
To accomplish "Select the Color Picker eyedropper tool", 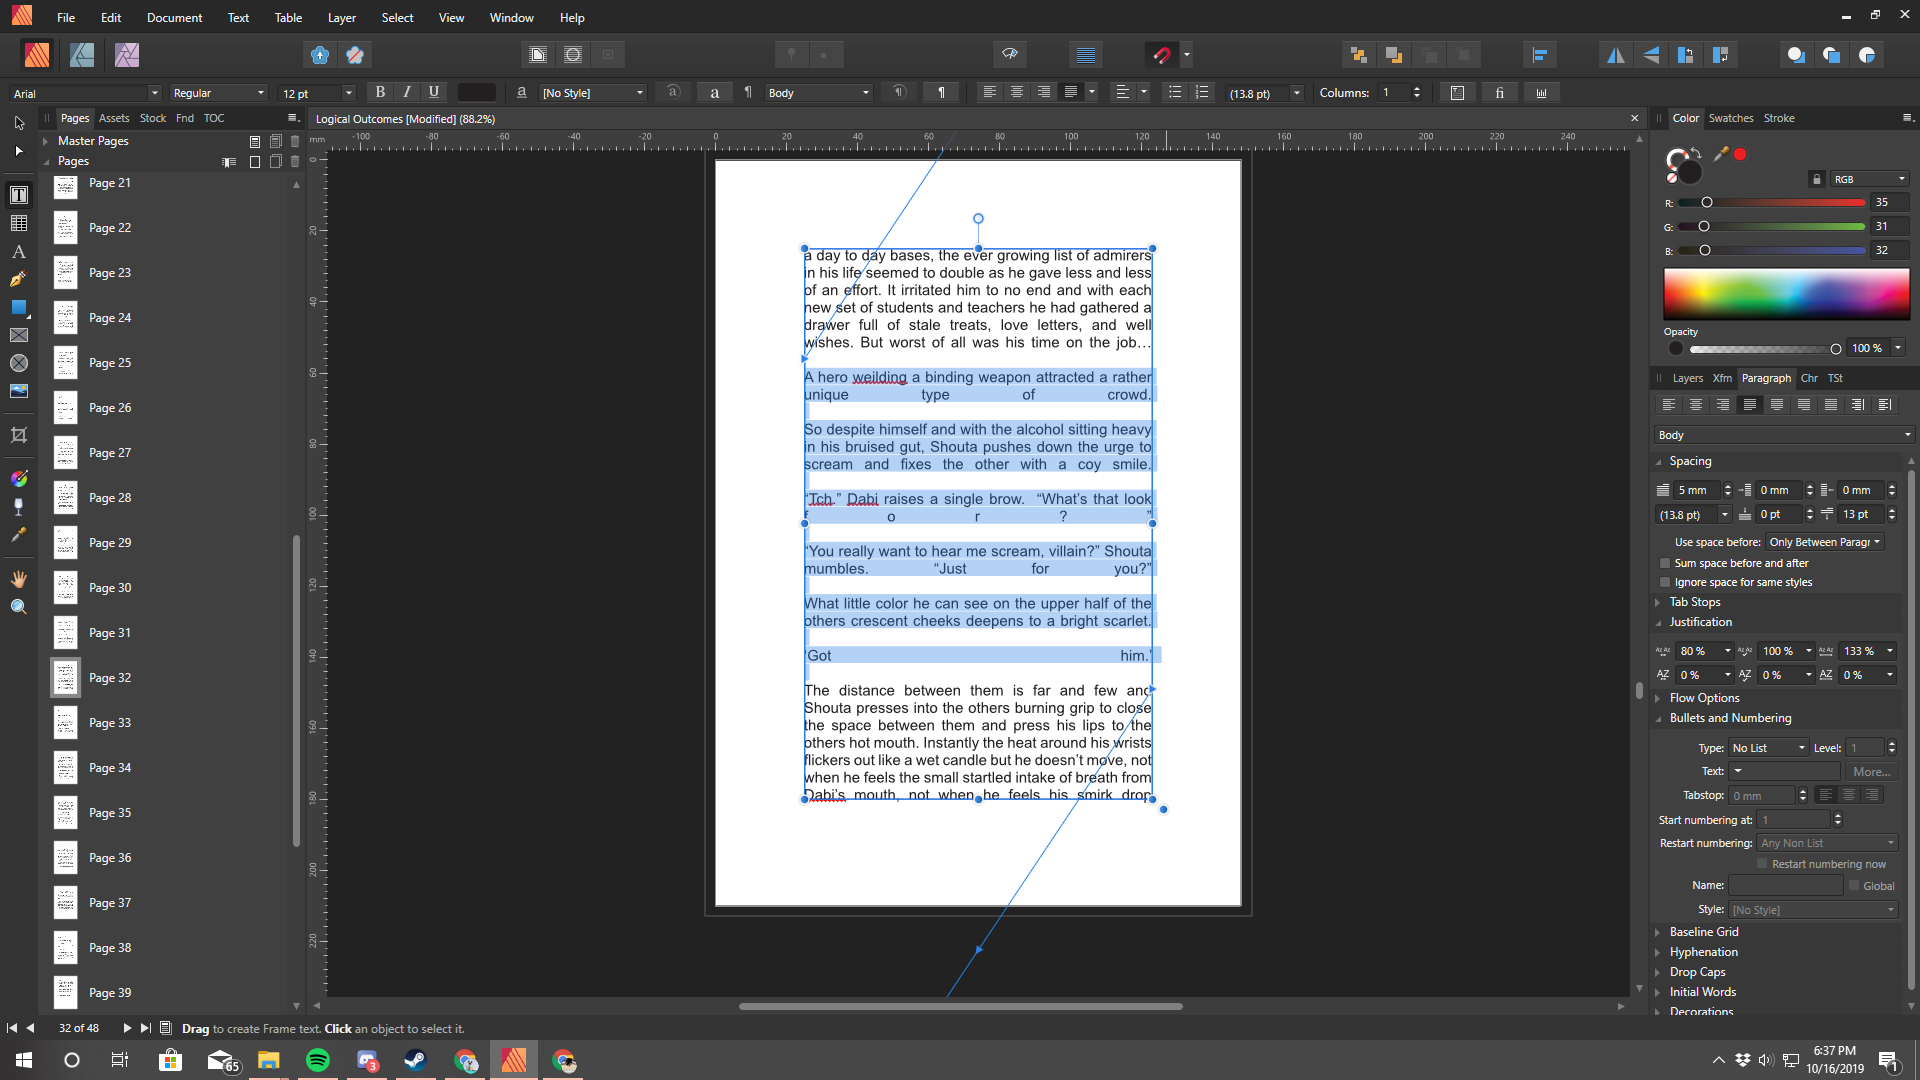I will coord(19,535).
